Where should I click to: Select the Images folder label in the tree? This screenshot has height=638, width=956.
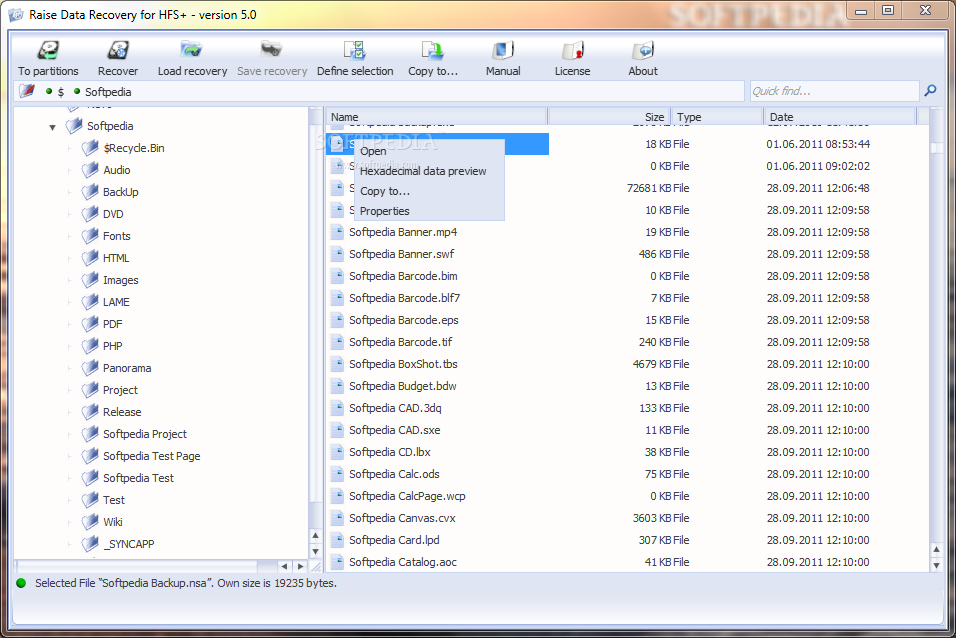121,280
